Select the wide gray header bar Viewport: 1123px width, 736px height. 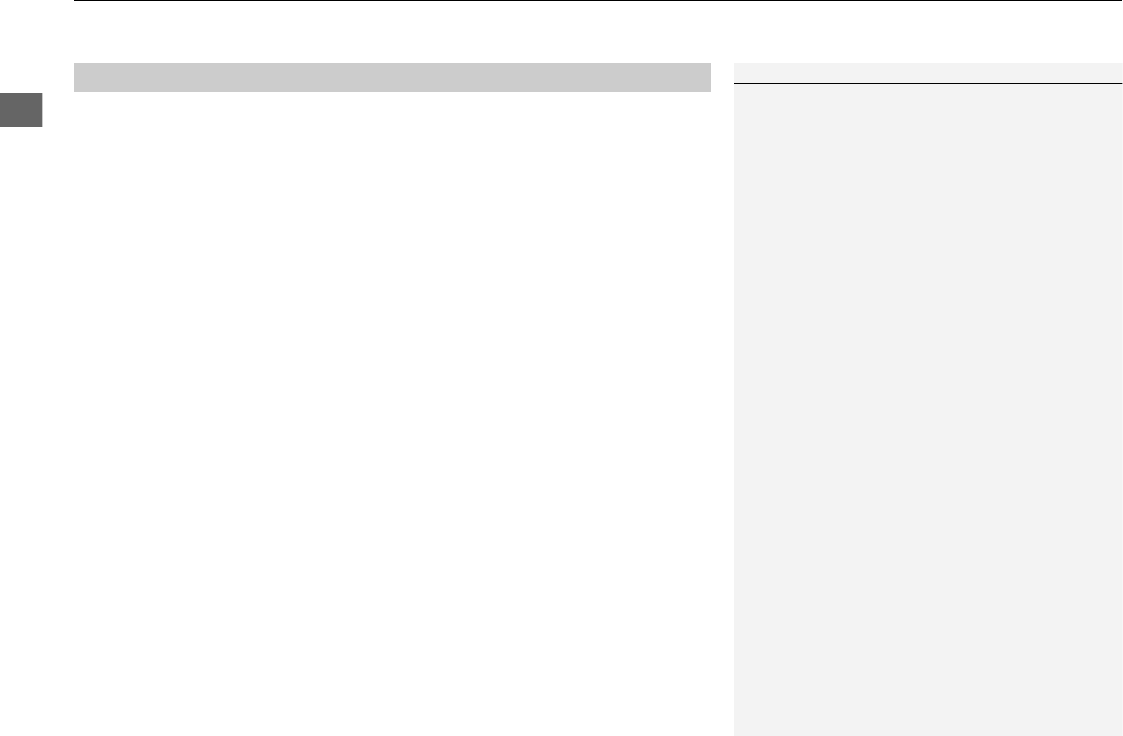pos(392,77)
